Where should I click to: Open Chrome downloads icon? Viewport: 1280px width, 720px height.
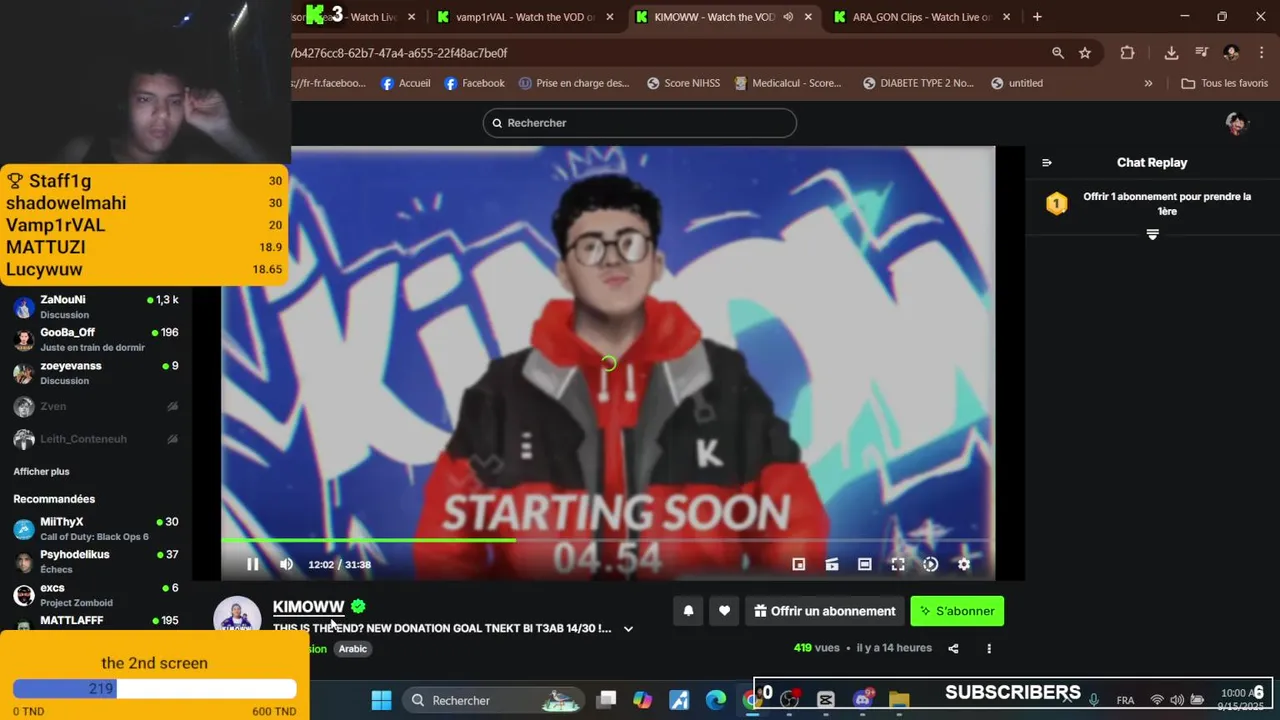click(1171, 53)
